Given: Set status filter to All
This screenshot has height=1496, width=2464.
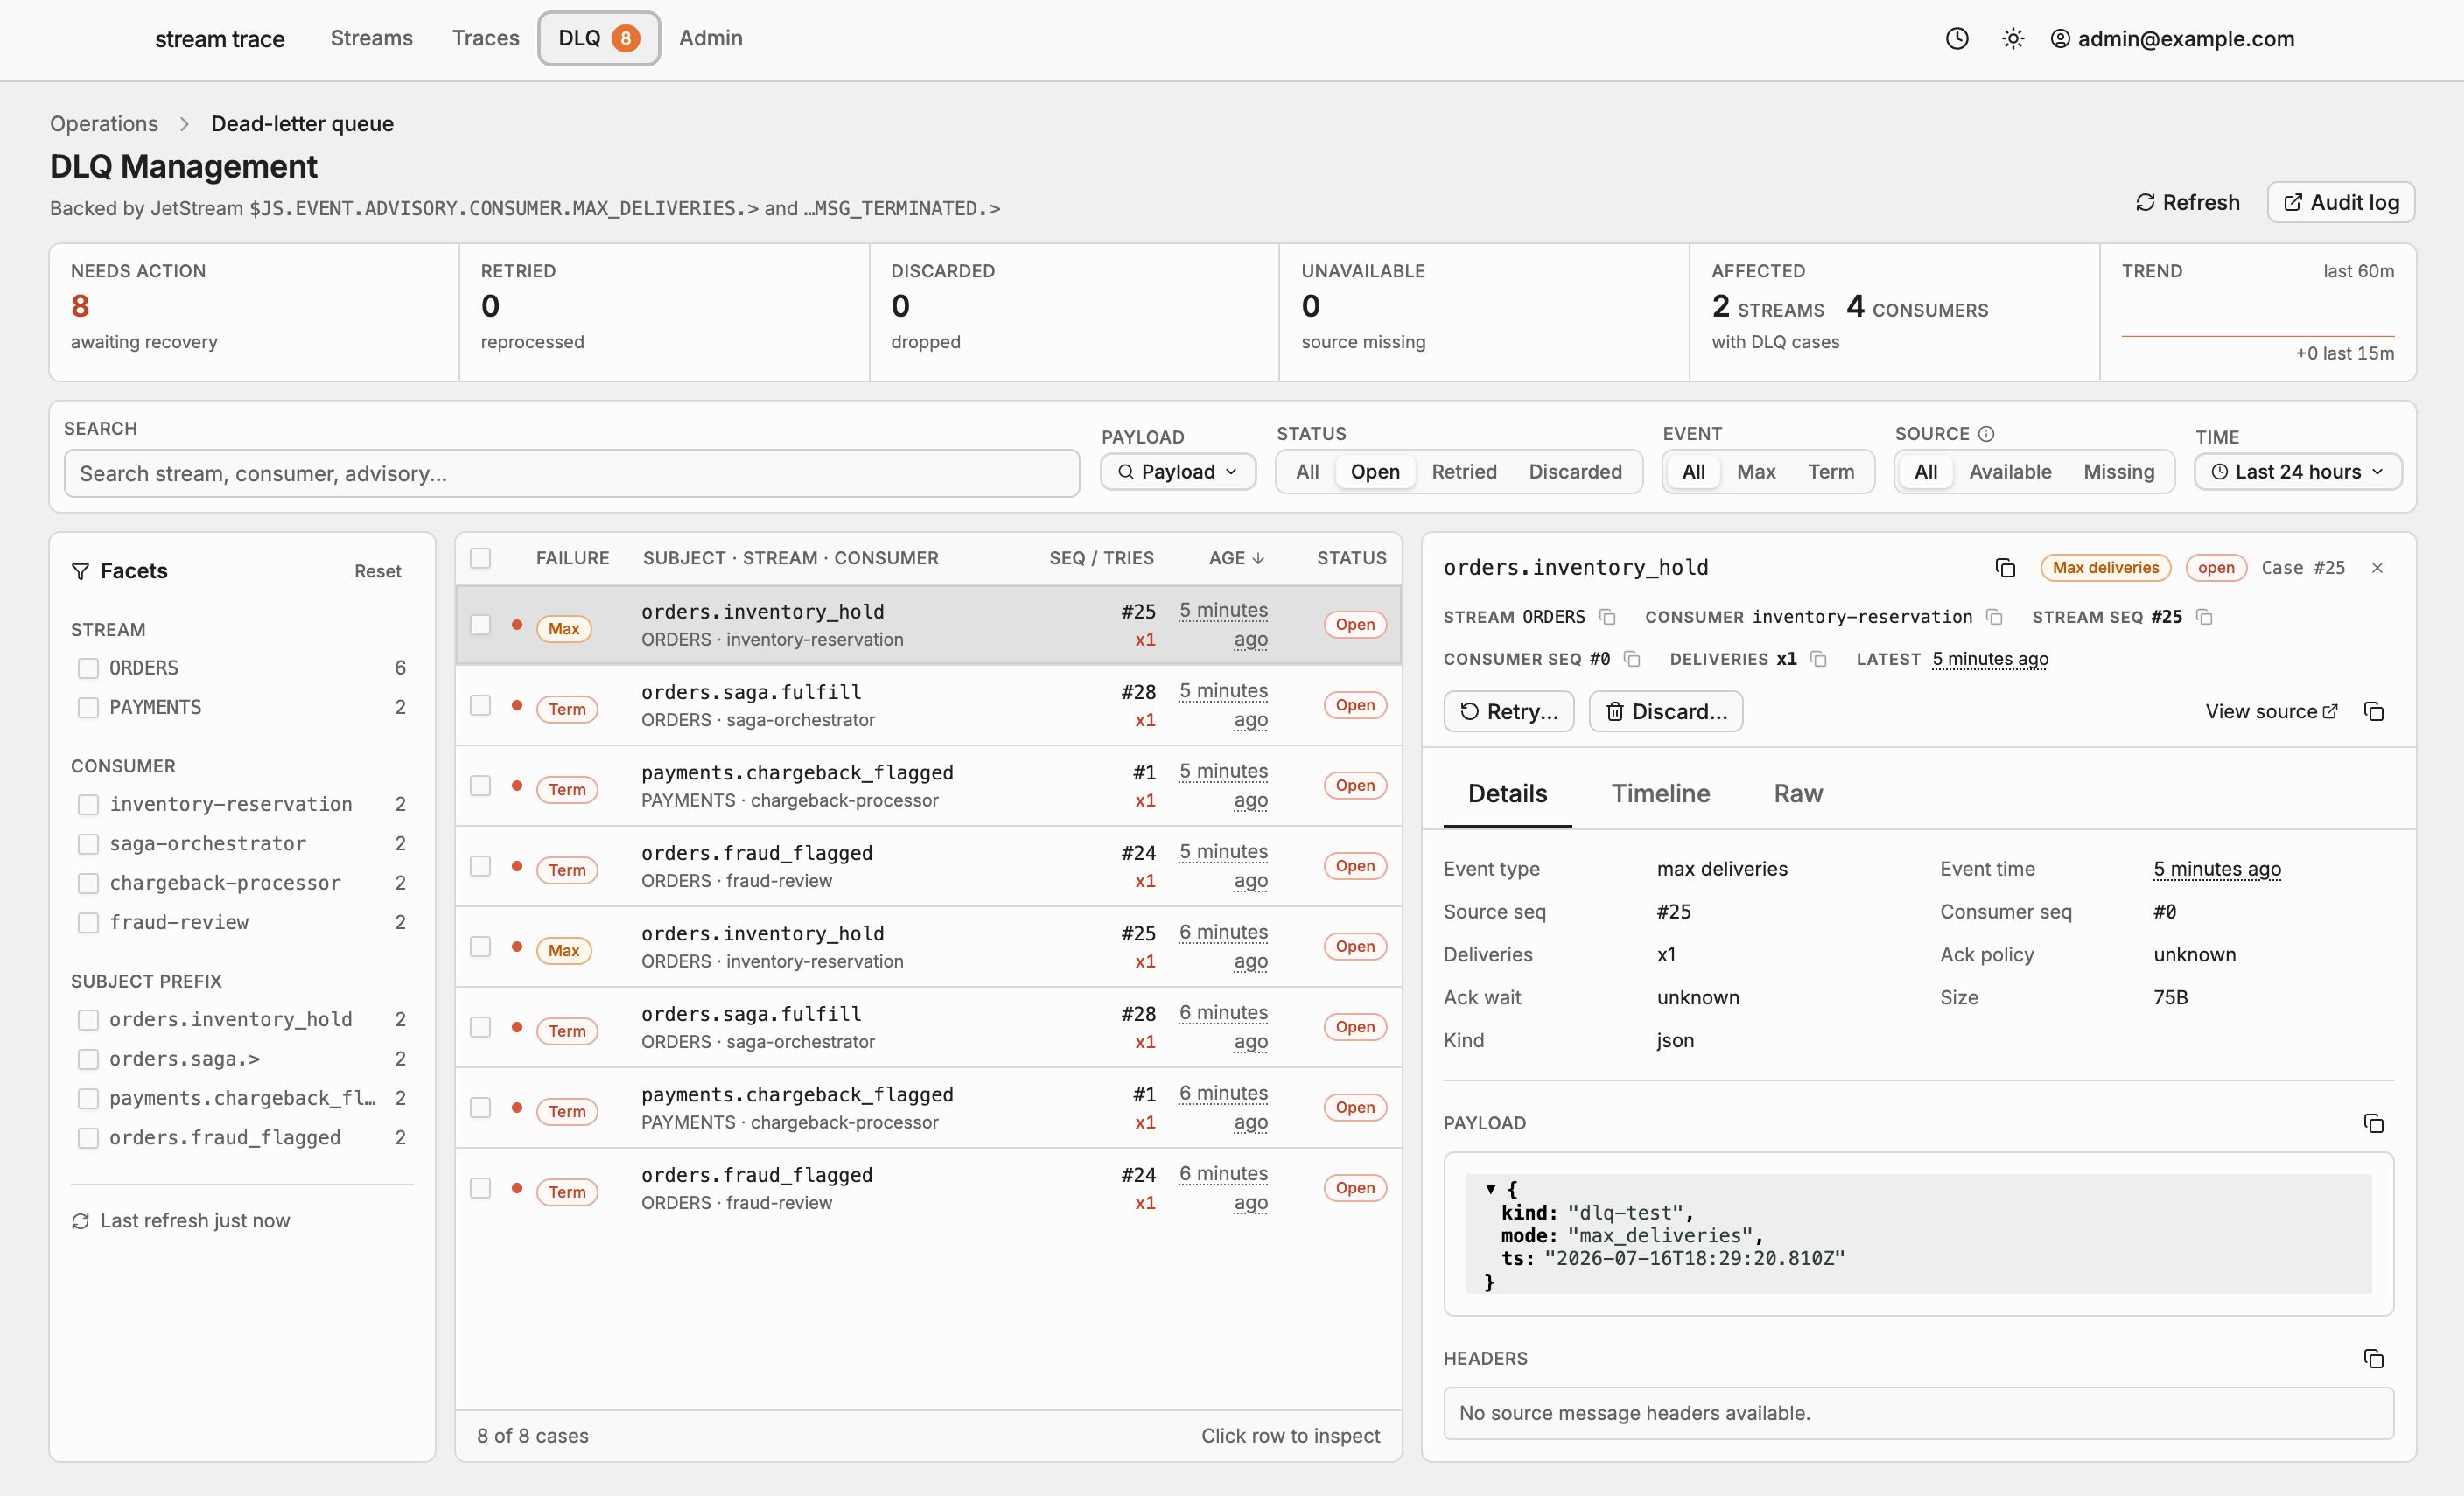Looking at the screenshot, I should tap(1307, 472).
